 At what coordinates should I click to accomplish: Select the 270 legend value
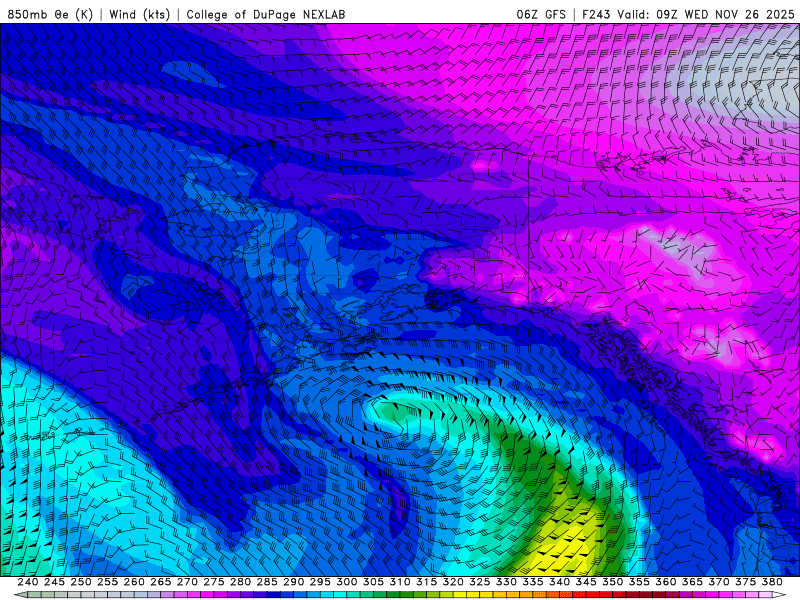point(187,582)
